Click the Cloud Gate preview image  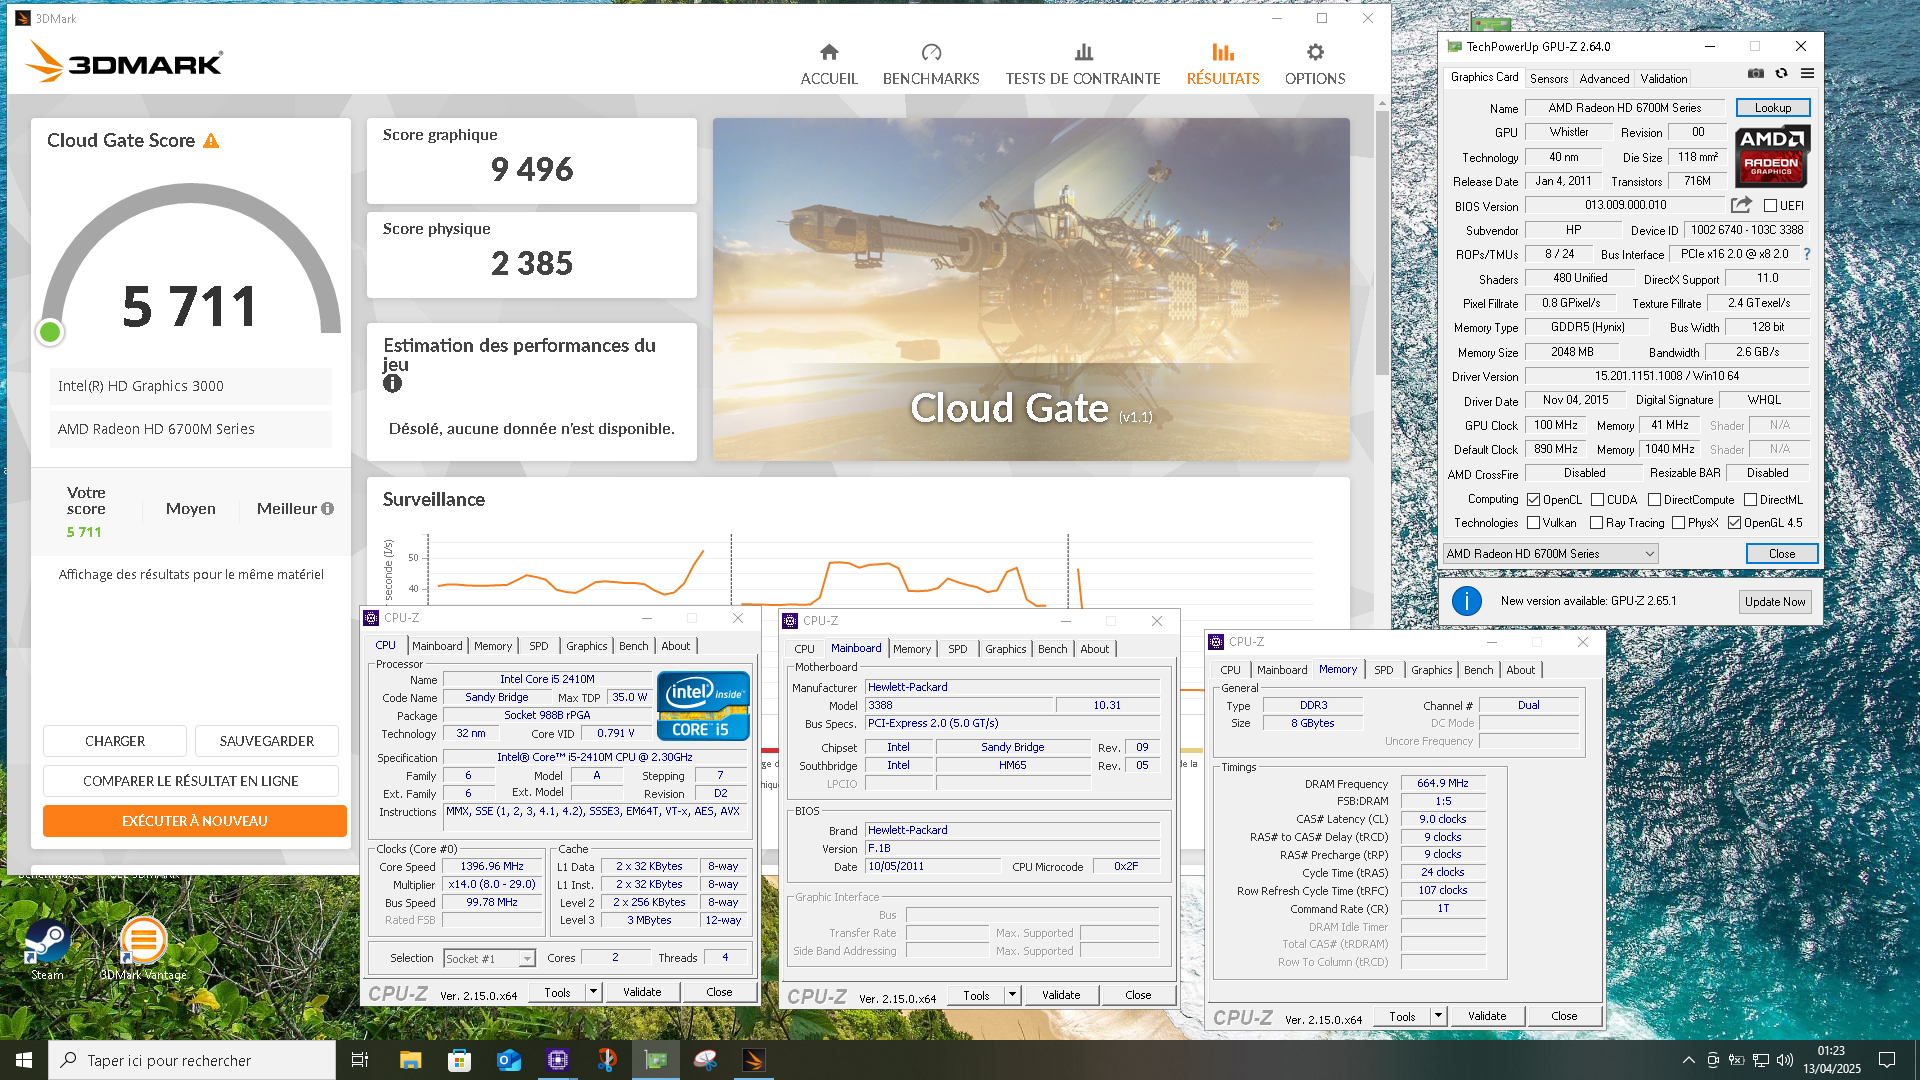pos(1031,290)
